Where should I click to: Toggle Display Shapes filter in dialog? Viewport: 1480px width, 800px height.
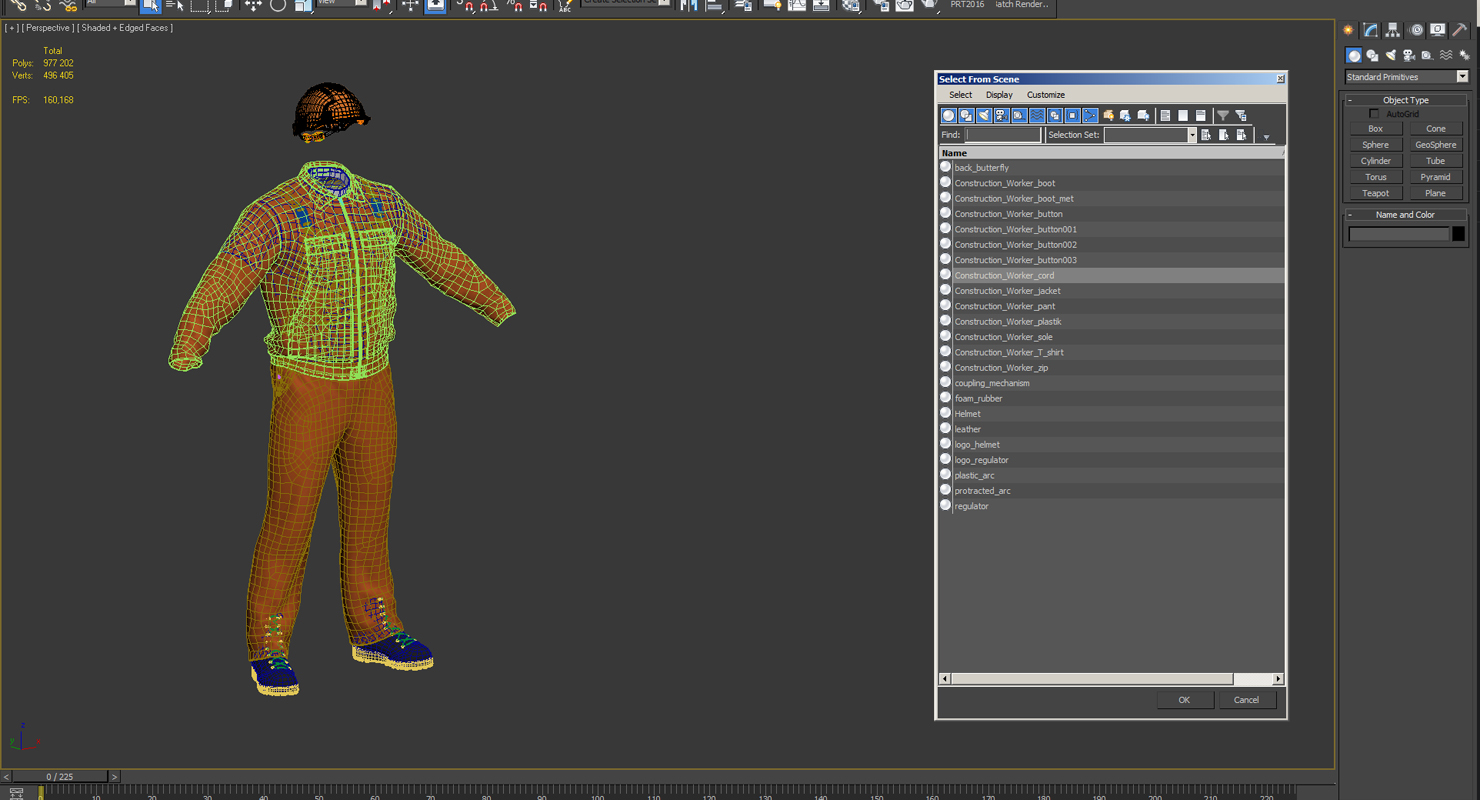click(x=966, y=116)
